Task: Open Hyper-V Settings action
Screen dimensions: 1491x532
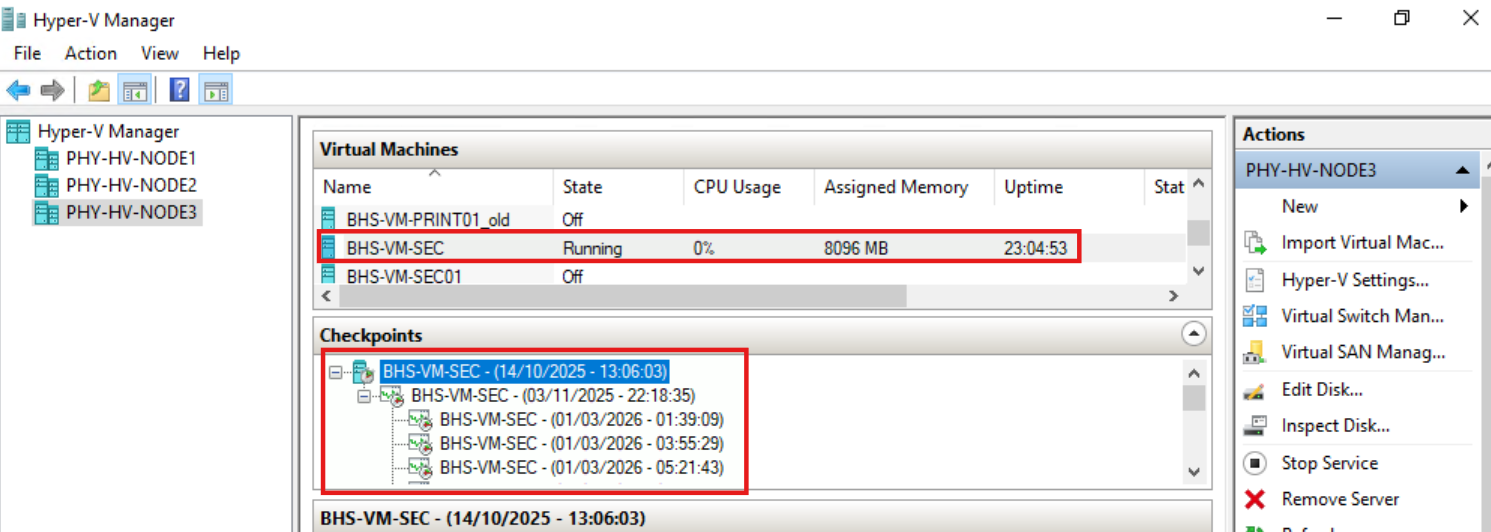Action: point(1355,280)
